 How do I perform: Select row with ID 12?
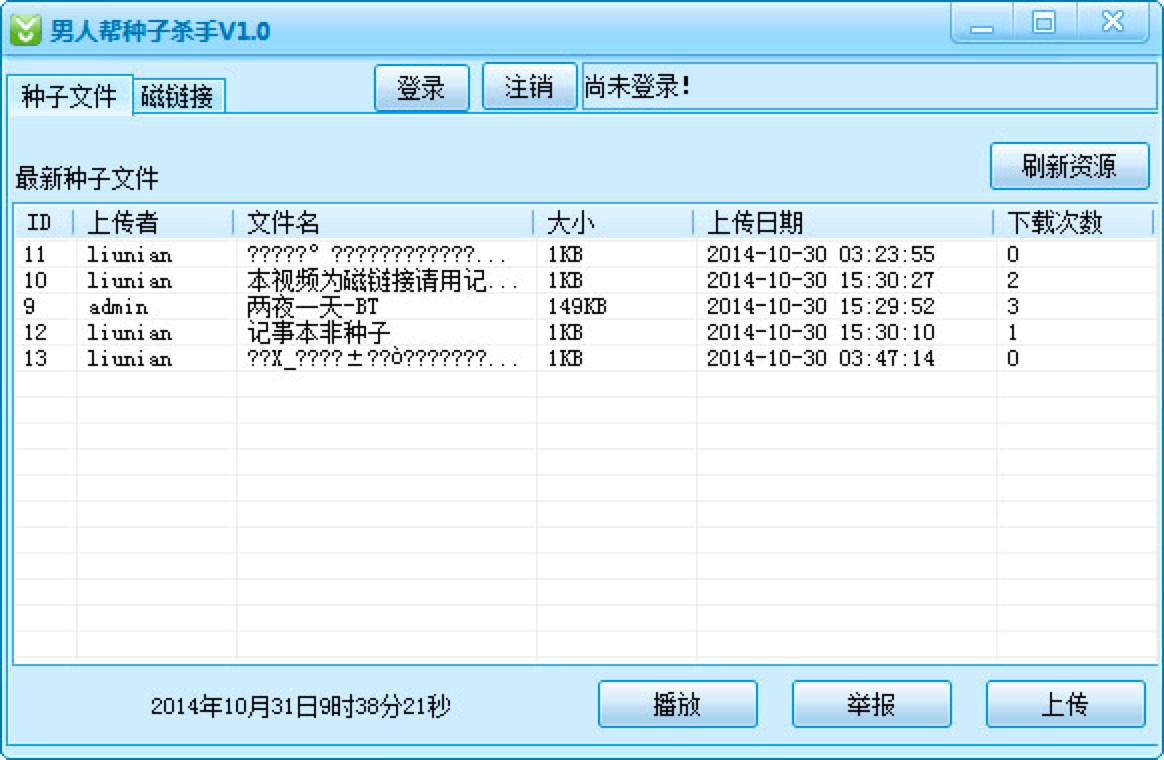click(x=585, y=332)
